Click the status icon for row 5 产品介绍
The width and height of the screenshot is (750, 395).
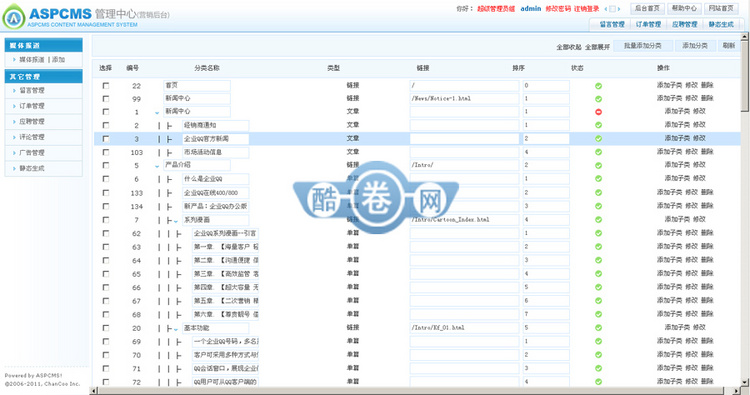598,165
